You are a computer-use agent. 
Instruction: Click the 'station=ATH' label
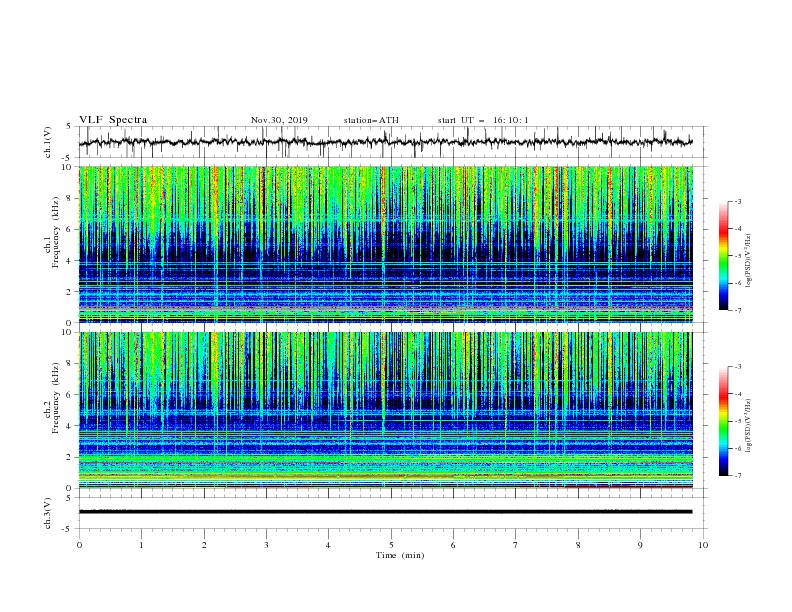[x=371, y=120]
